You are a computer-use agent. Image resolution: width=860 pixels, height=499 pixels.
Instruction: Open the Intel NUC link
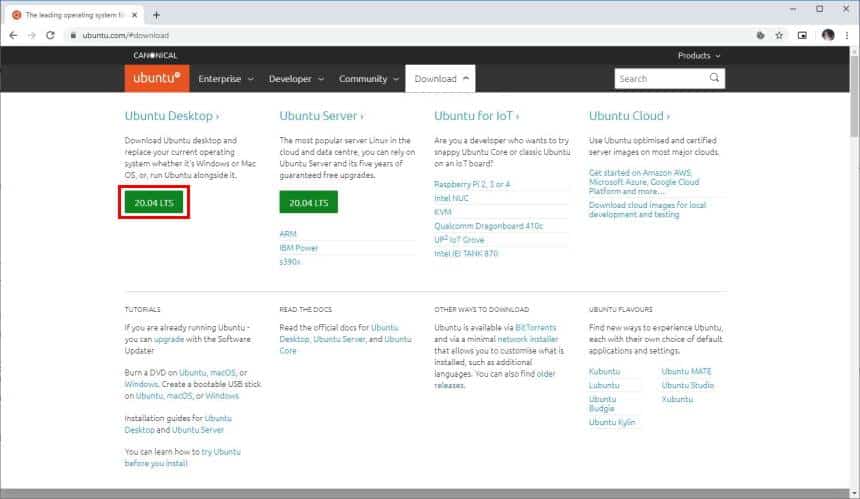click(451, 198)
